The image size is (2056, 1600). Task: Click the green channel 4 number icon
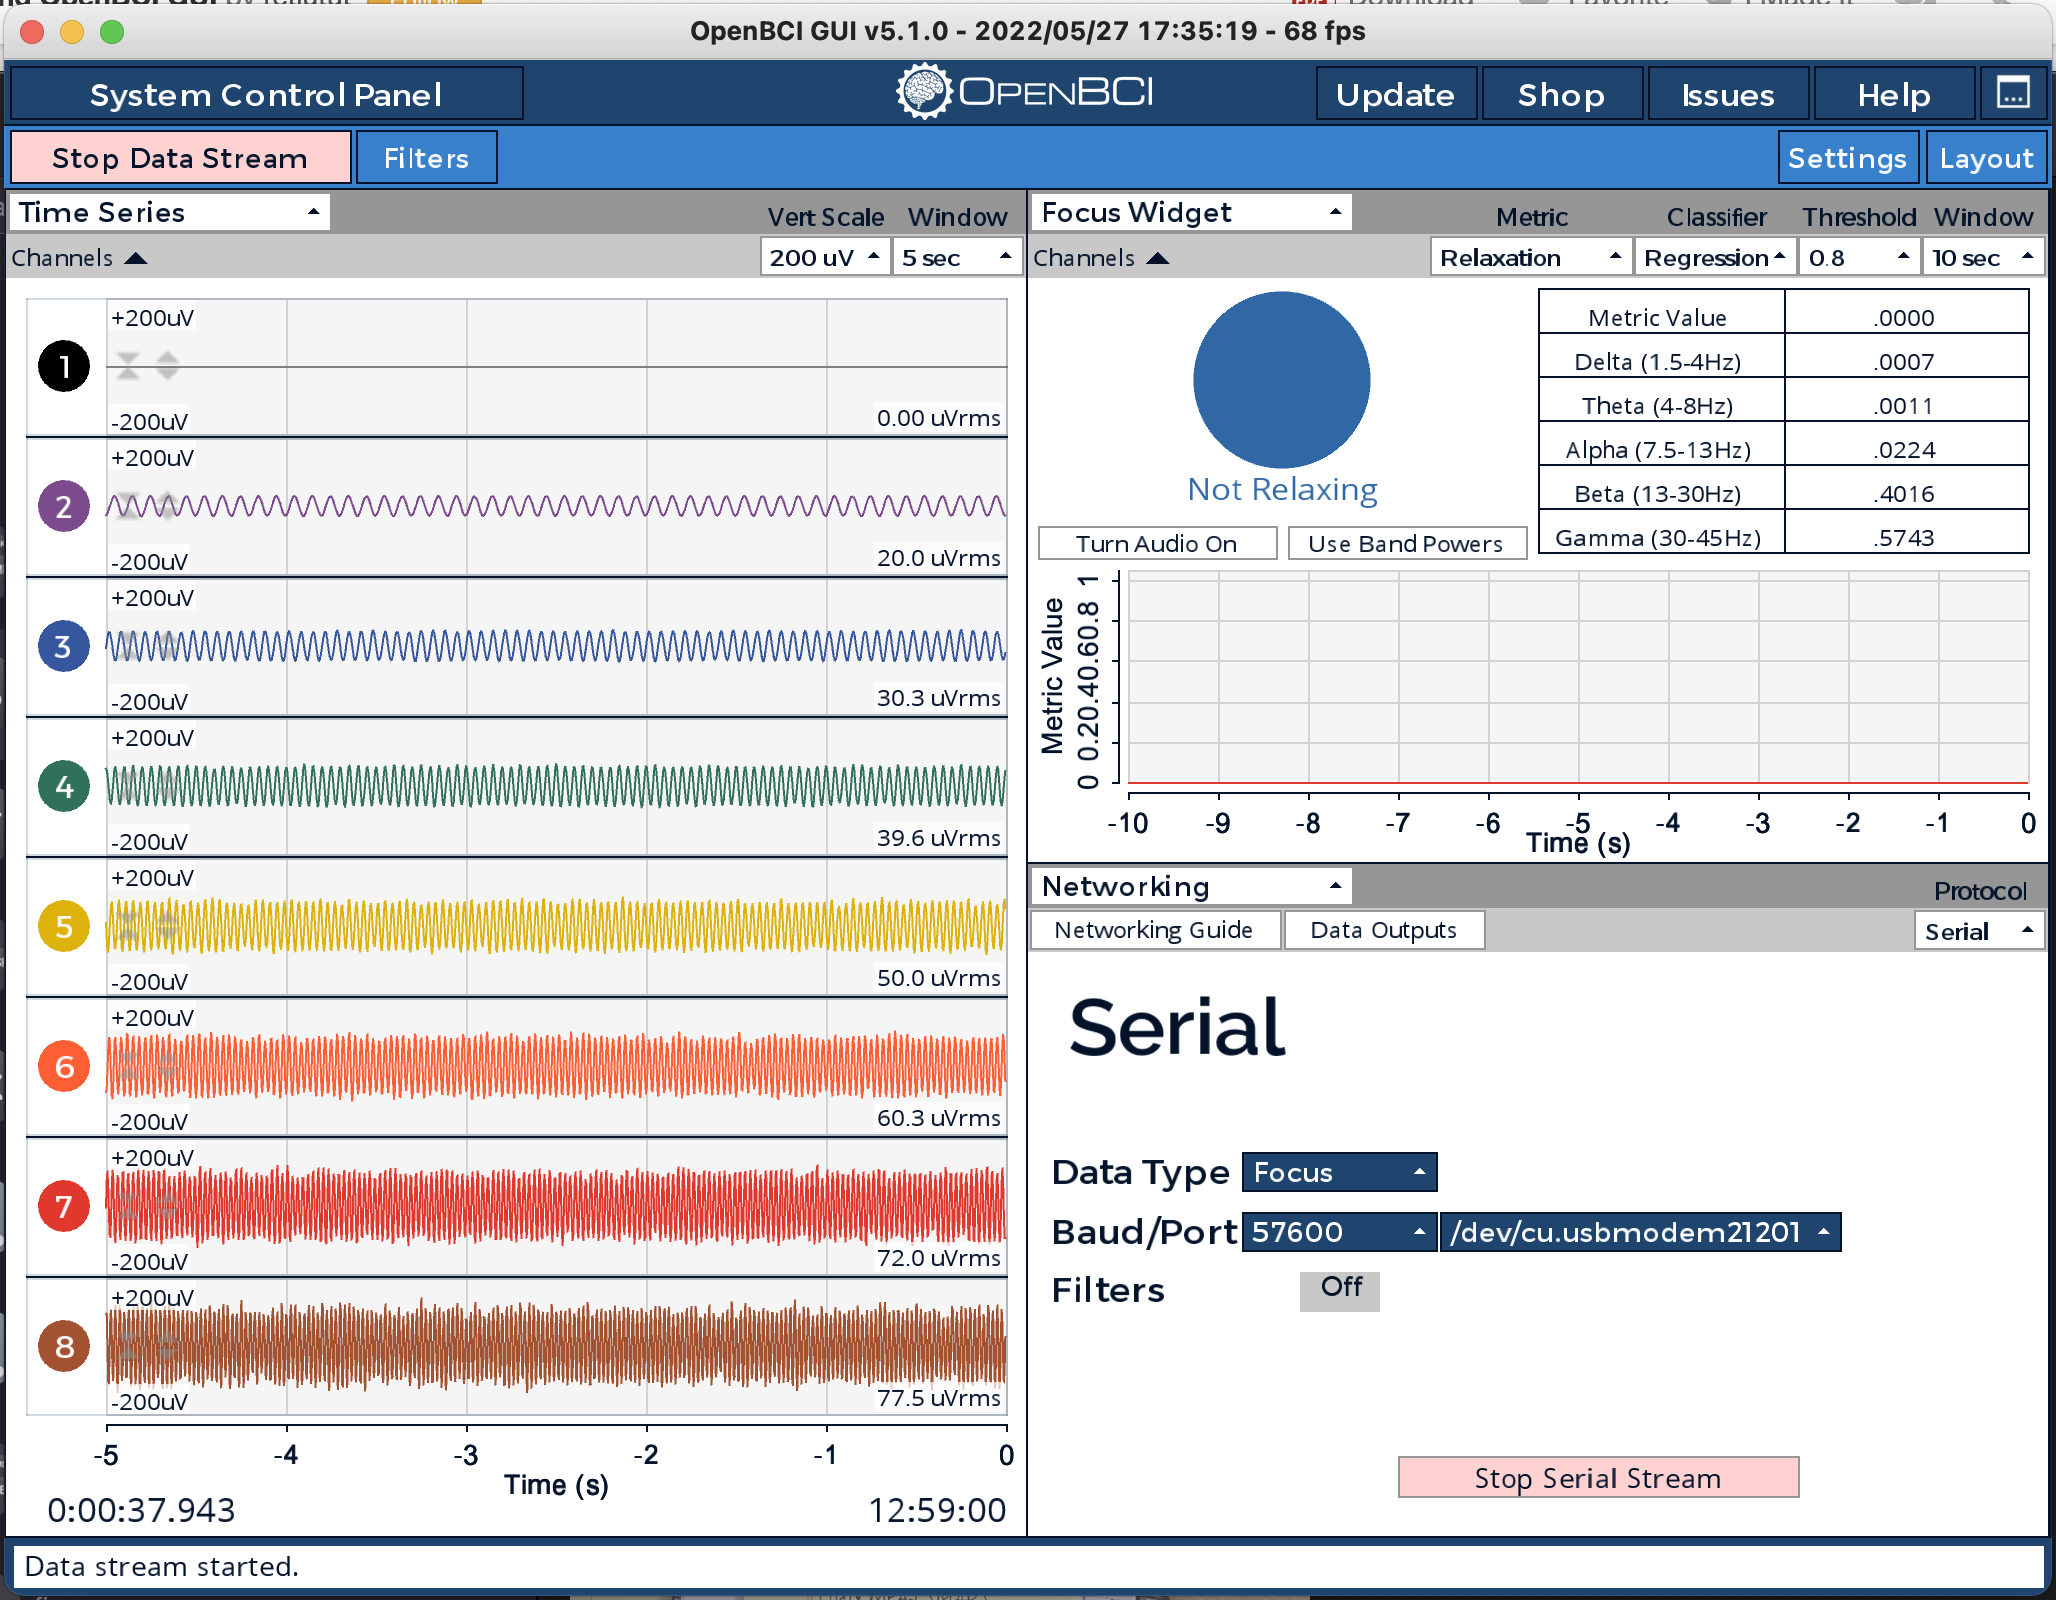(x=63, y=786)
